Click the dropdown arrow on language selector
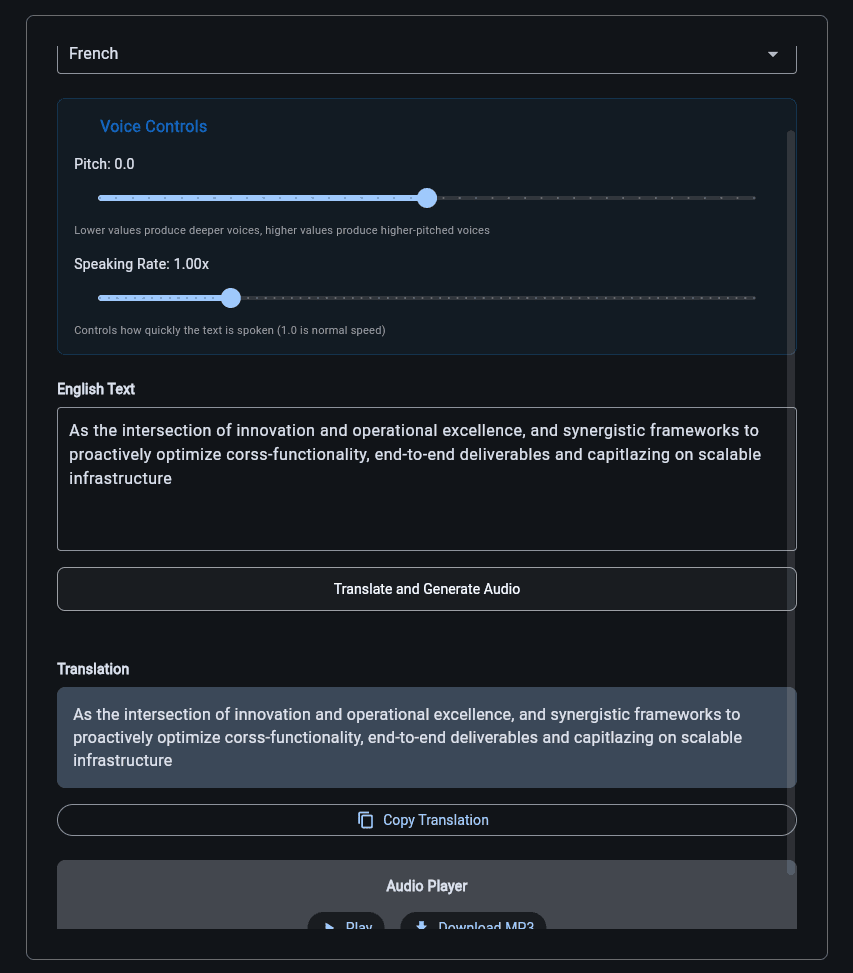 click(x=772, y=54)
